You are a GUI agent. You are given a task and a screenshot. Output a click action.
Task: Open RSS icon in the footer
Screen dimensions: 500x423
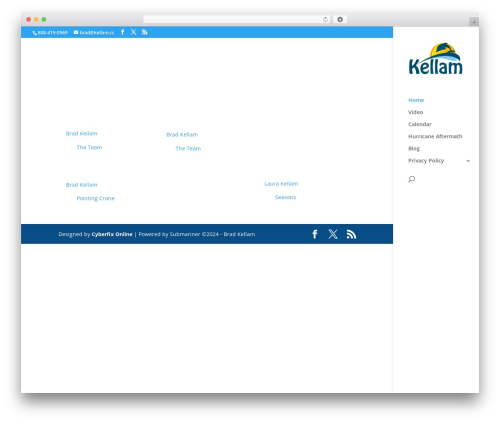(351, 234)
